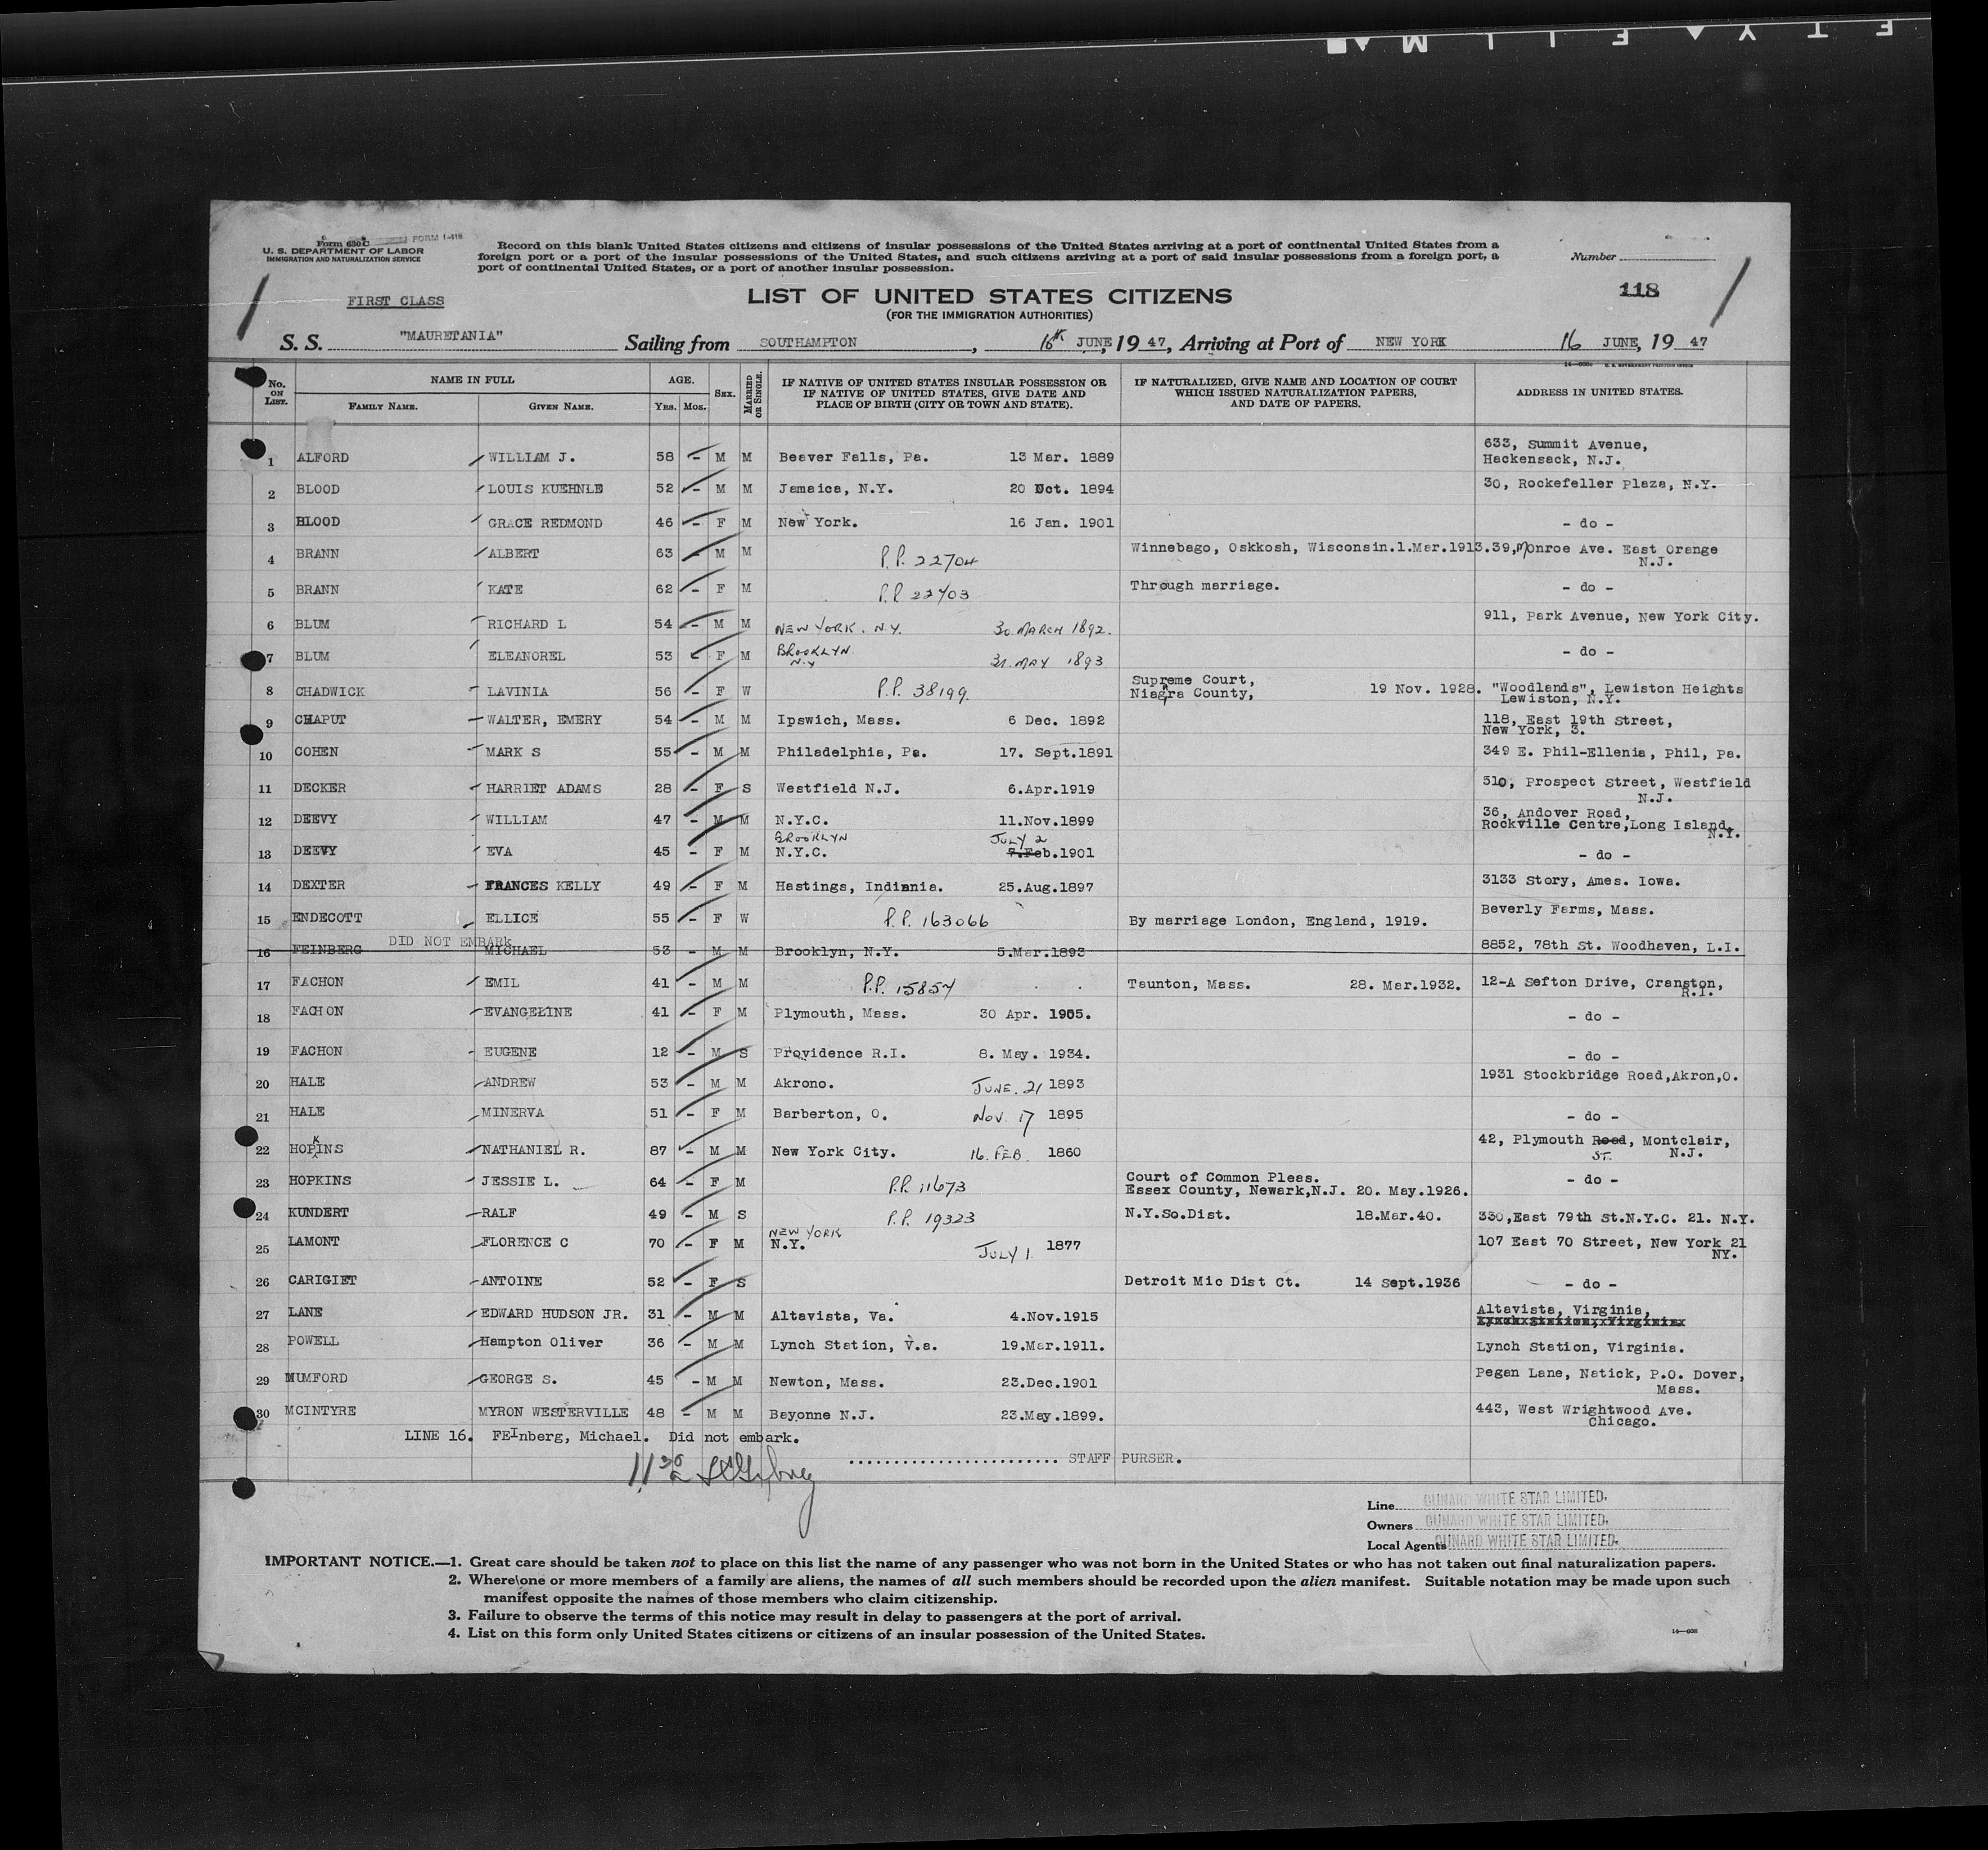1988x1850 pixels.
Task: Select the 'ADDRESS IN UNITED STATES.' column header
Action: (1599, 392)
